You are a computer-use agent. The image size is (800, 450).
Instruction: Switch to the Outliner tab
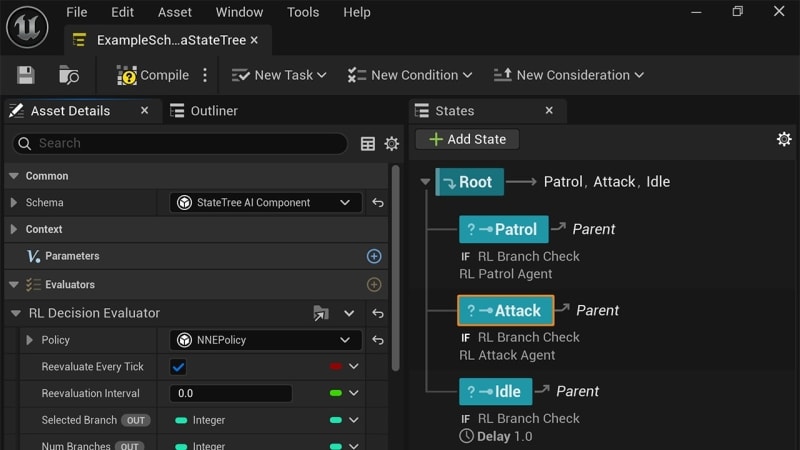pos(204,111)
